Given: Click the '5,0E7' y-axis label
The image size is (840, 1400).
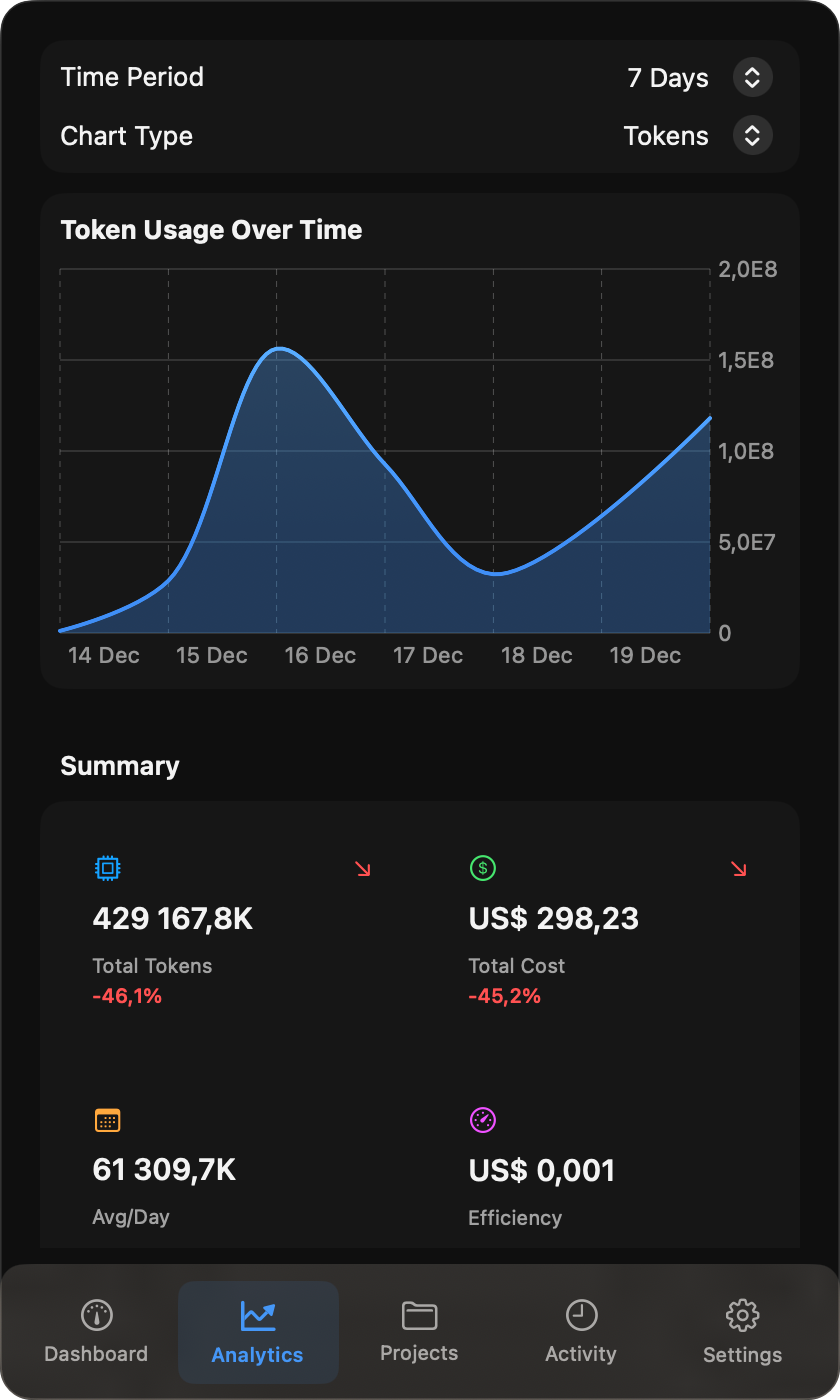Looking at the screenshot, I should coord(746,542).
